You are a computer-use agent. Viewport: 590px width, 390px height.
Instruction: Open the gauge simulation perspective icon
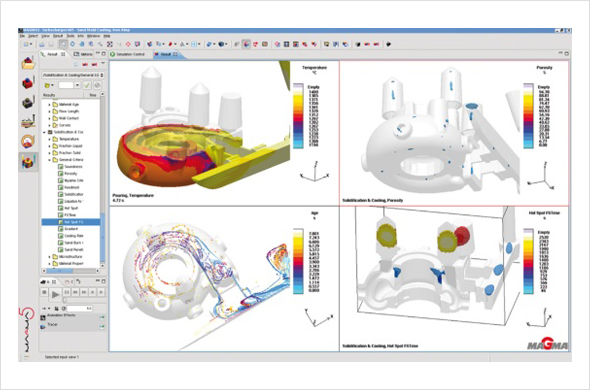click(28, 141)
